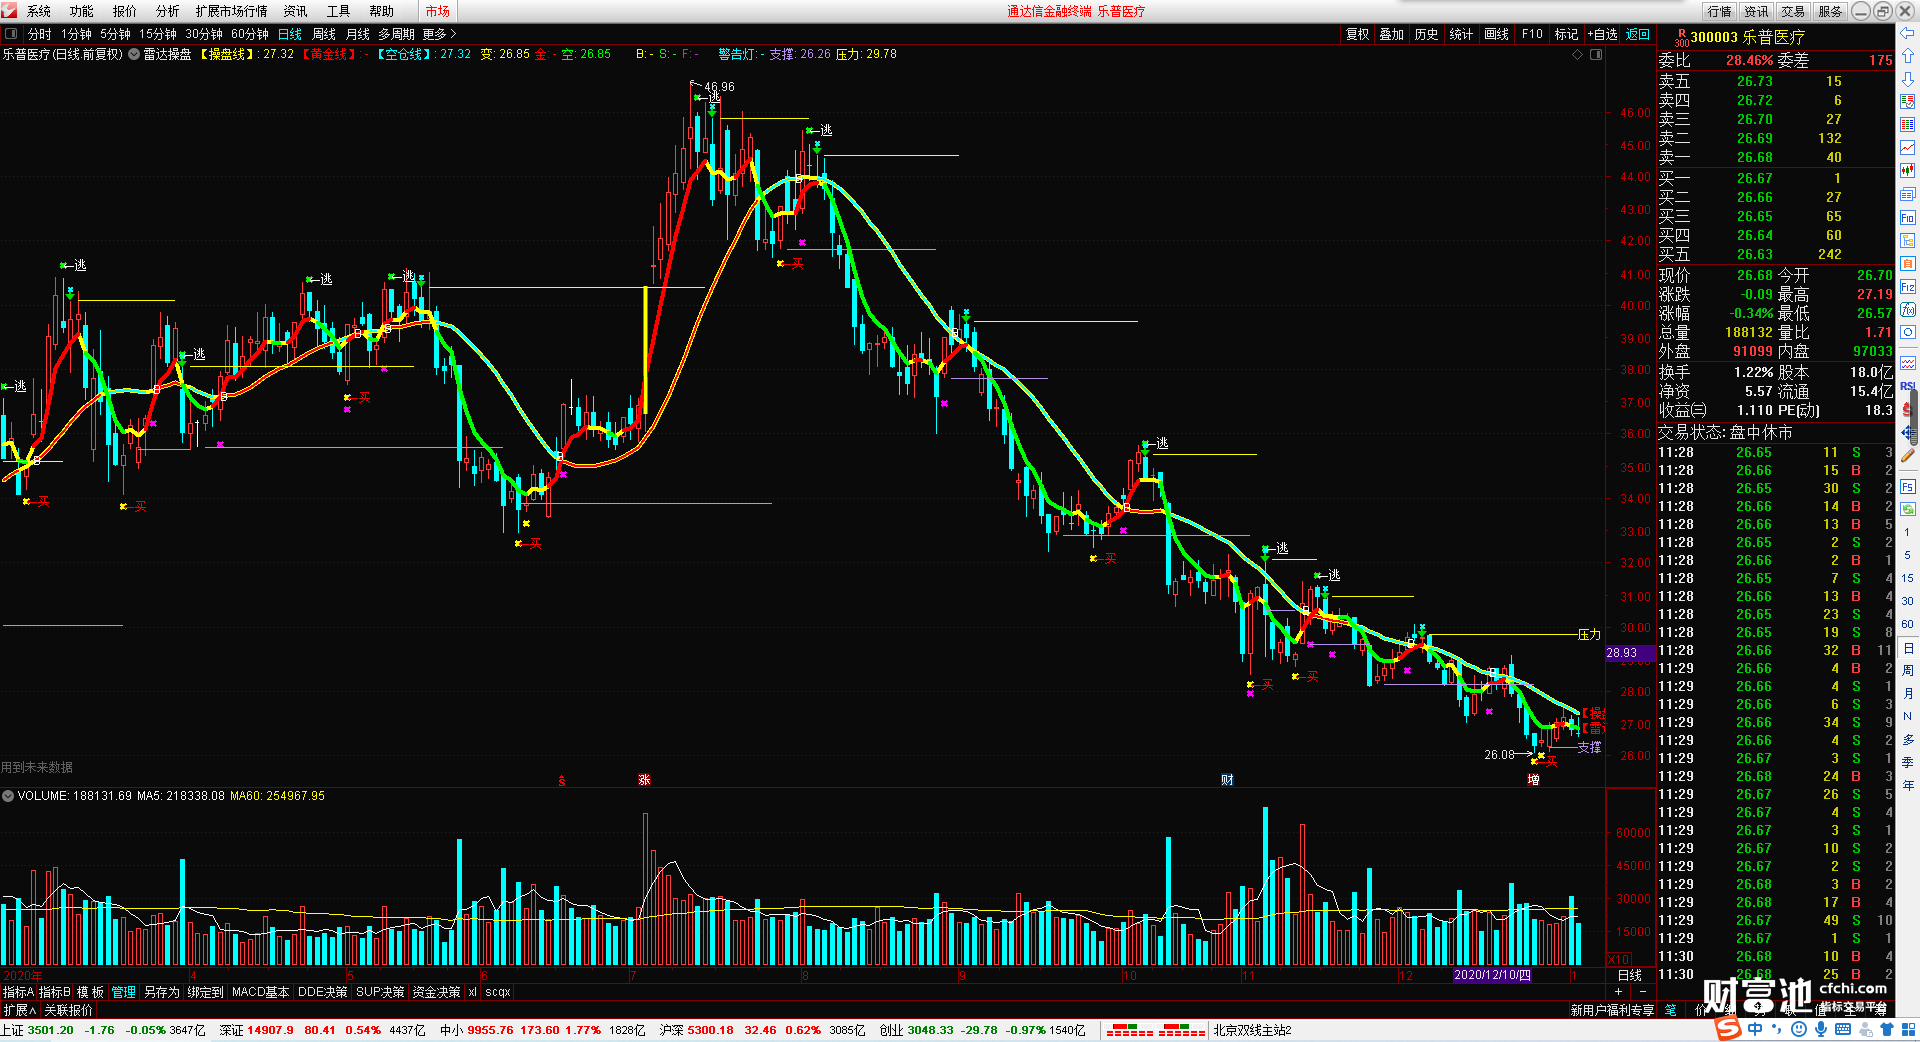Open the F10 company info sidebar icon
The width and height of the screenshot is (1920, 1042).
[x=1908, y=217]
